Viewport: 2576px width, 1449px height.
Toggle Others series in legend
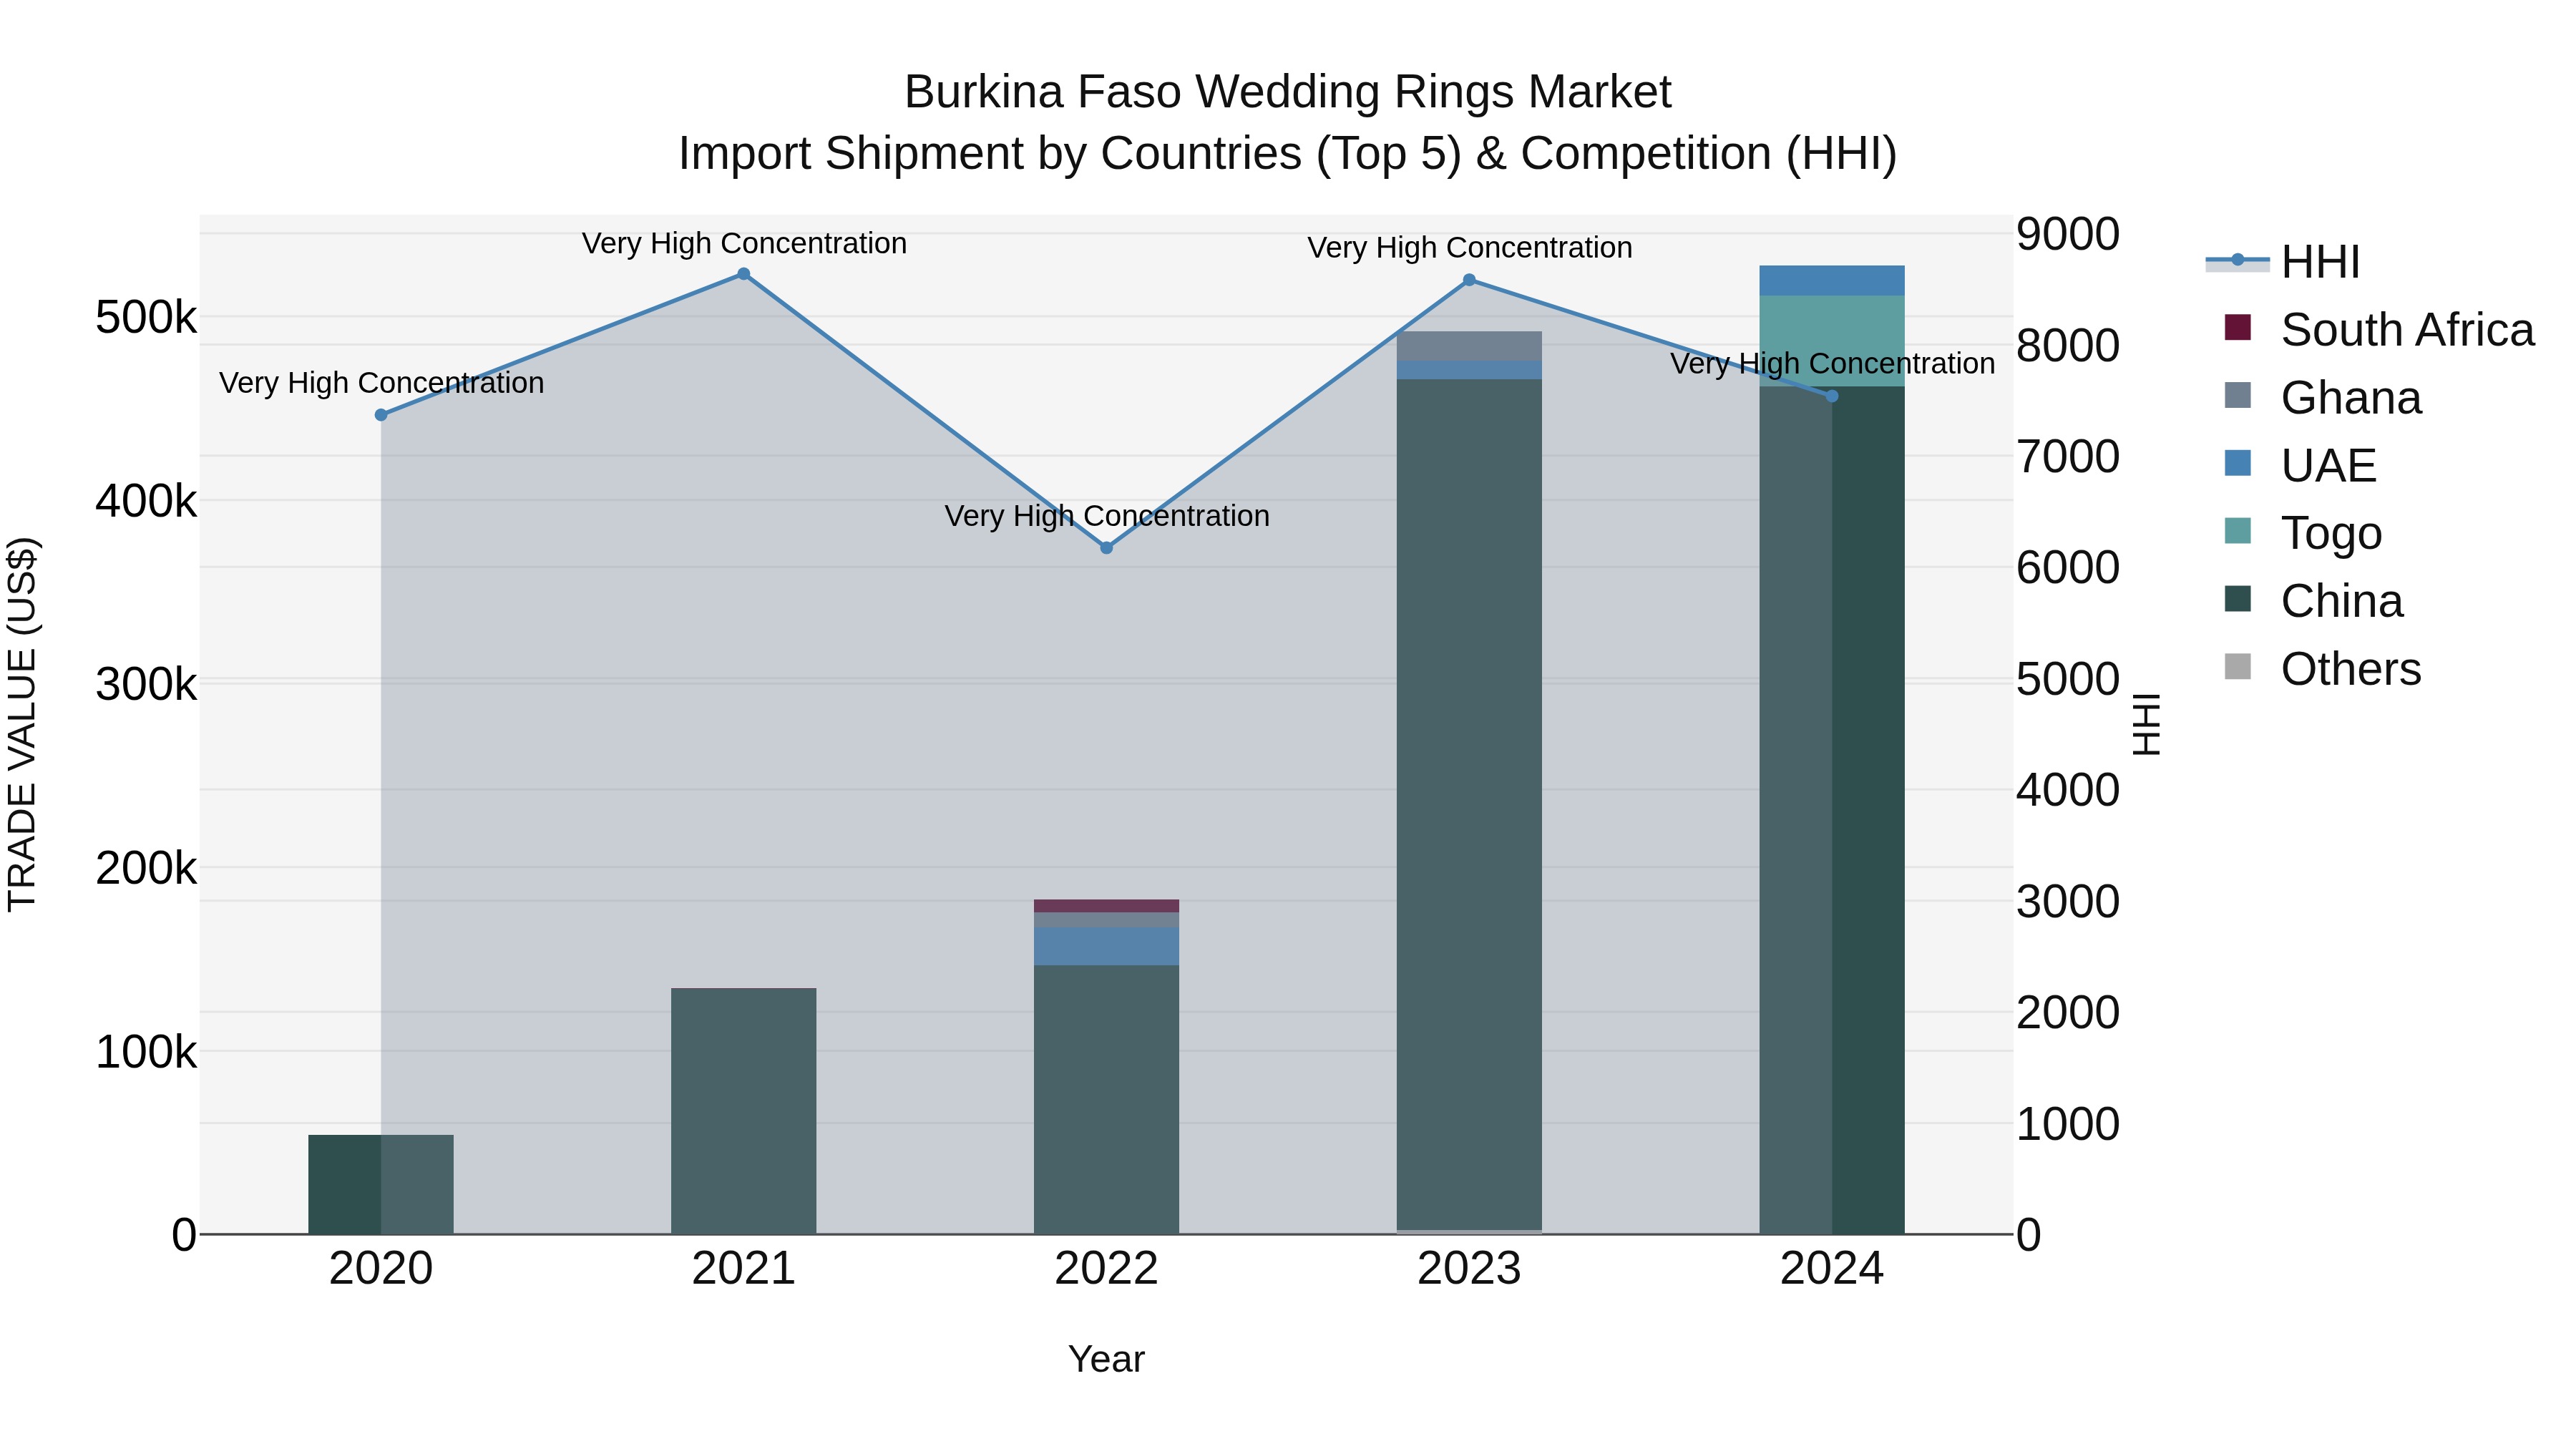tap(2322, 669)
